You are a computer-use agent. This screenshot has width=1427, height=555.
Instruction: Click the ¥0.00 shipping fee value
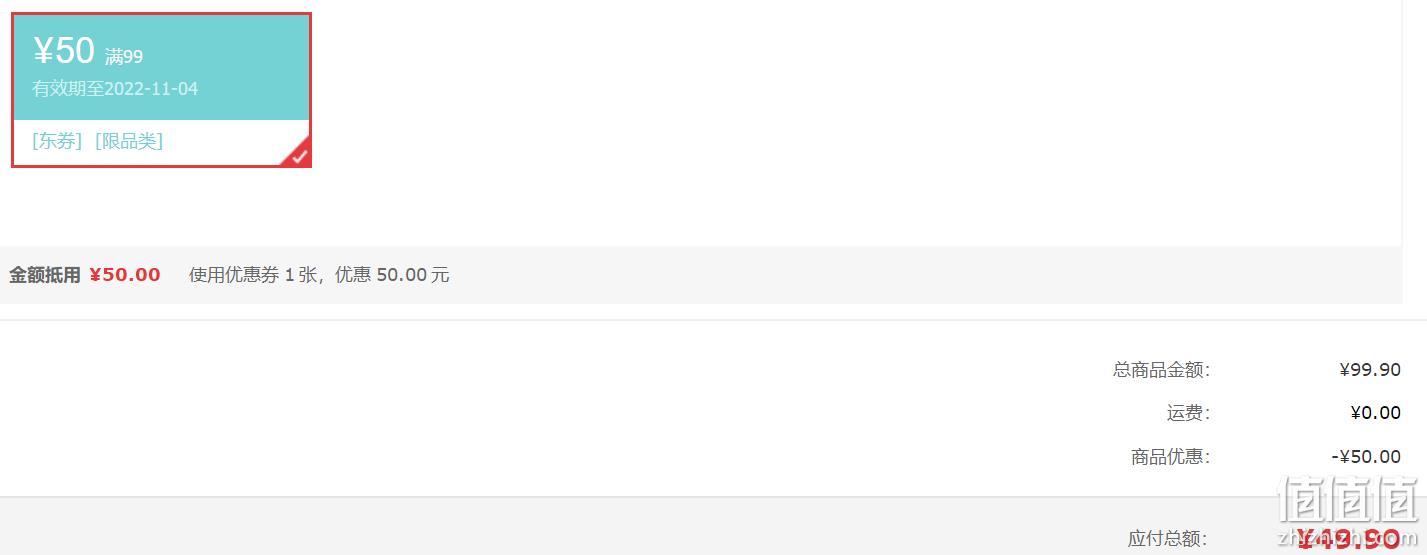[1375, 413]
